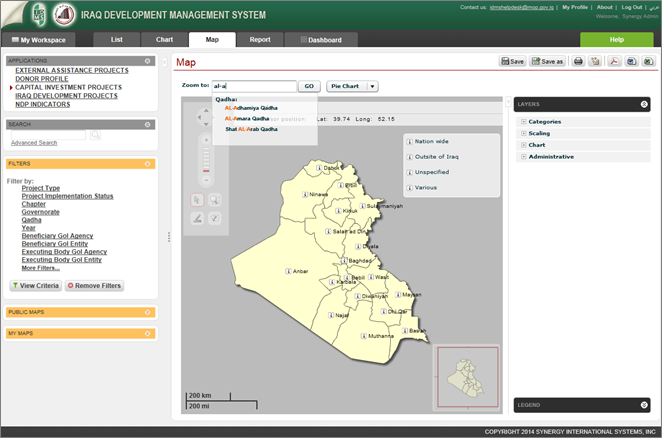Image resolution: width=662 pixels, height=438 pixels.
Task: Expand the Legend panel
Action: (x=644, y=405)
